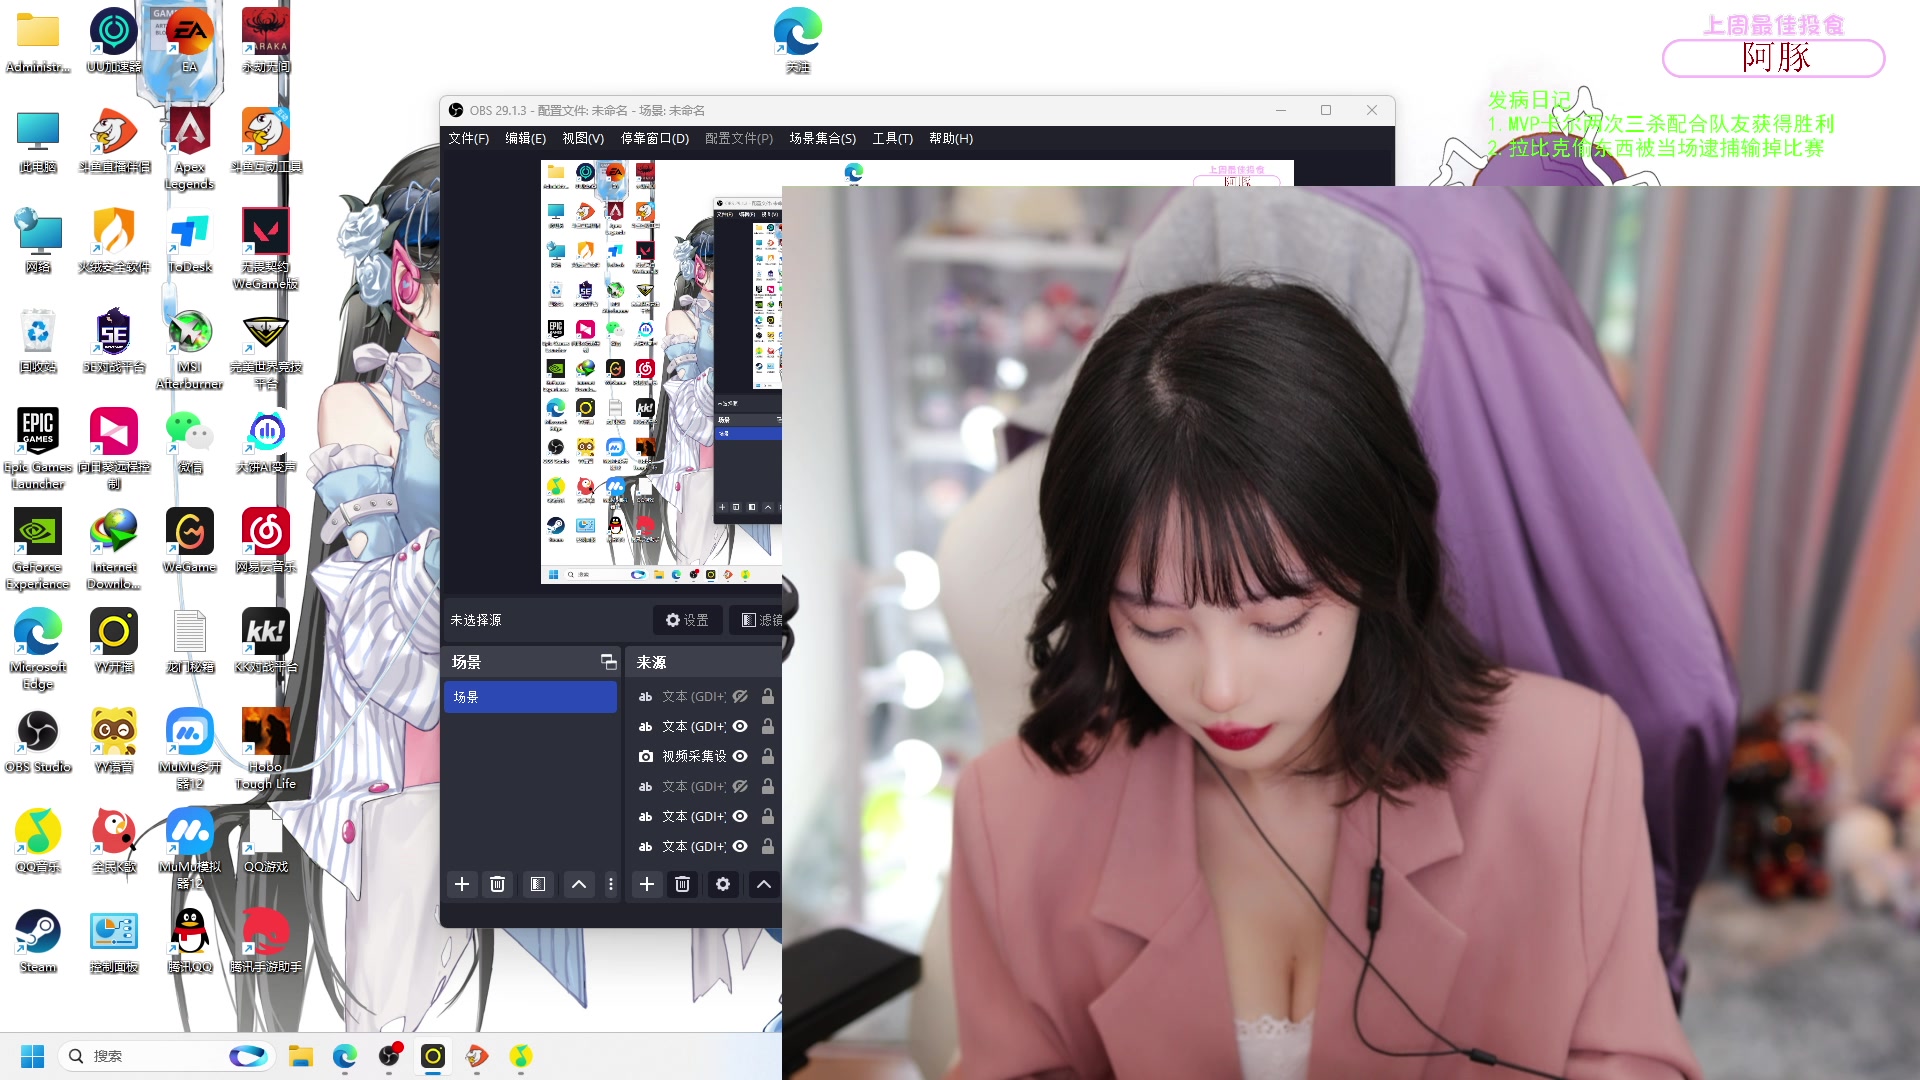This screenshot has width=1920, height=1080.
Task: Hide the second 文本 (GDI+) source
Action: (740, 726)
